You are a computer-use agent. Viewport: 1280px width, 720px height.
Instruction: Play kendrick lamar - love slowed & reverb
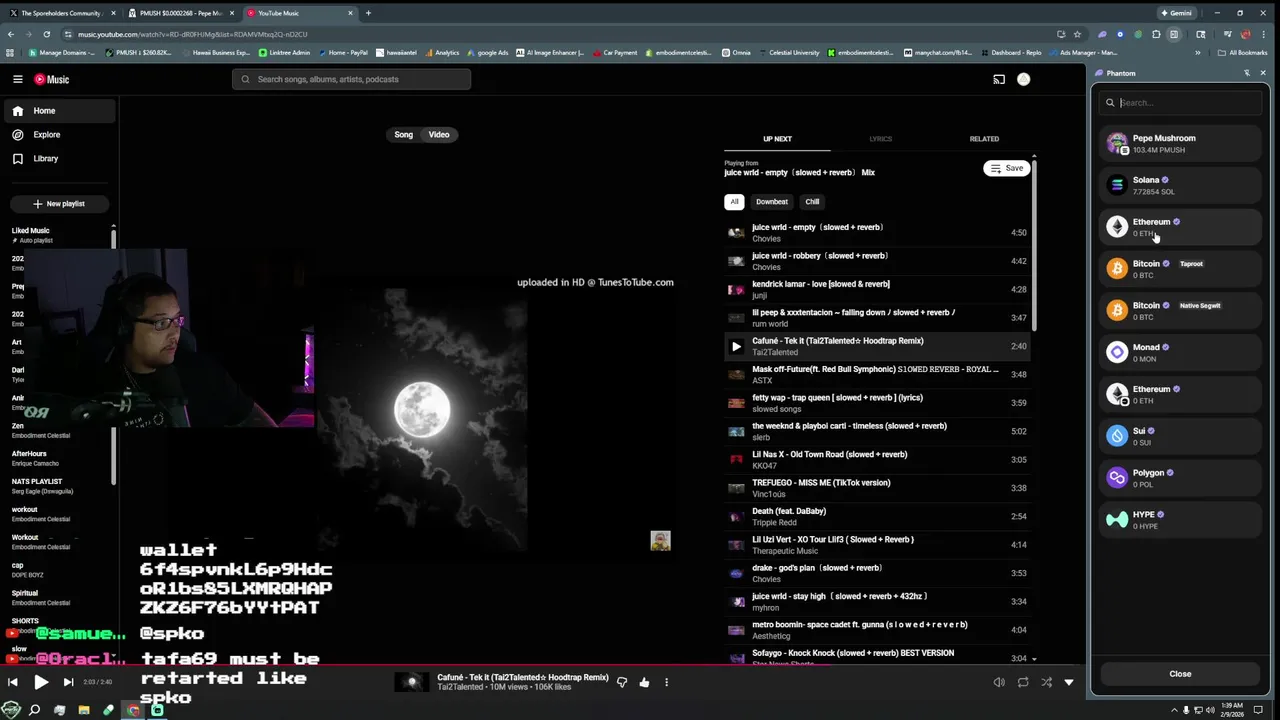[x=876, y=289]
